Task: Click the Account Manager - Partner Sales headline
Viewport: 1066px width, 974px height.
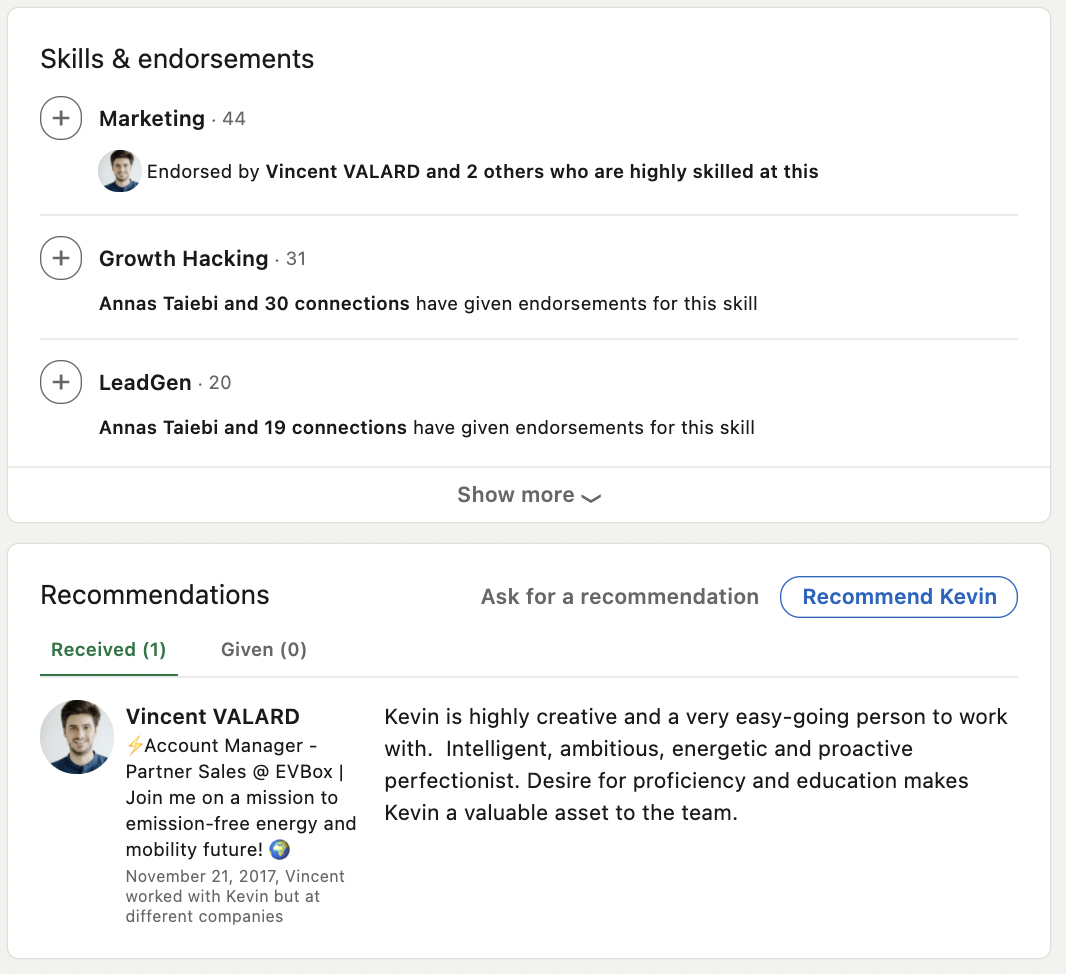Action: click(241, 798)
